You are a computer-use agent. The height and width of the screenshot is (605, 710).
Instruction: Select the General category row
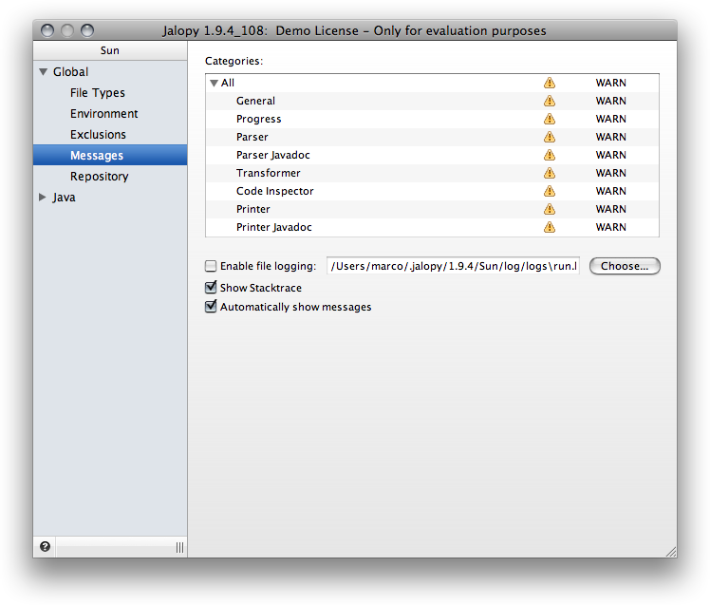coord(432,101)
